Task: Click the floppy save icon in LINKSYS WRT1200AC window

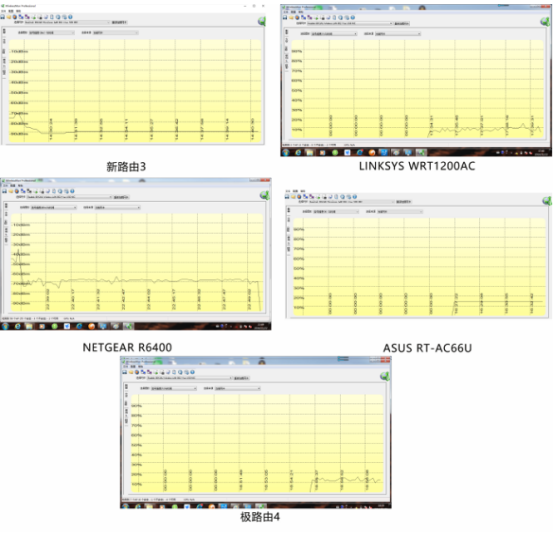Action: pos(285,17)
